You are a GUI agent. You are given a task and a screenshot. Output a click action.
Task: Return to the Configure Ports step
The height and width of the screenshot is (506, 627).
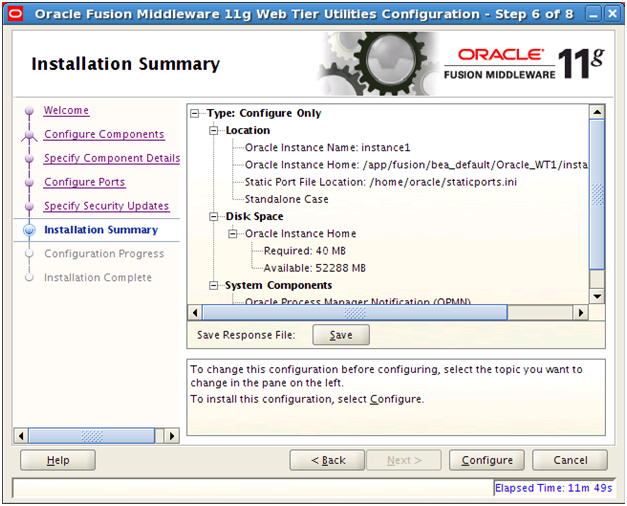click(x=85, y=182)
